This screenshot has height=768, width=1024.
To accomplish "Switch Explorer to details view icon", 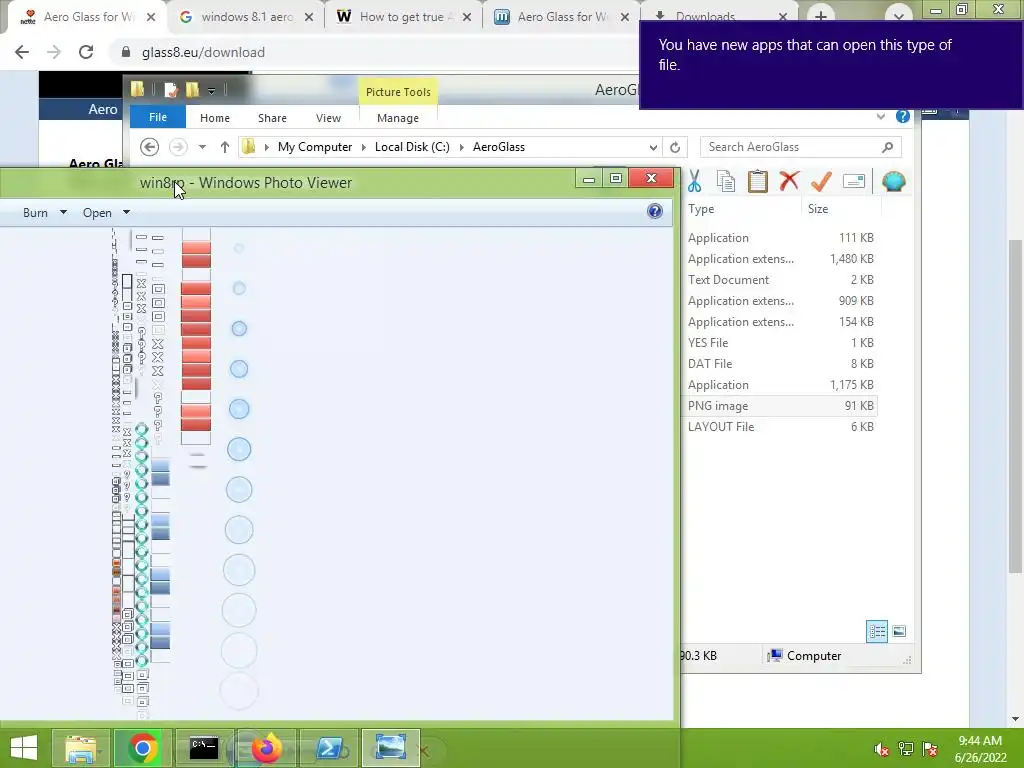I will [876, 631].
